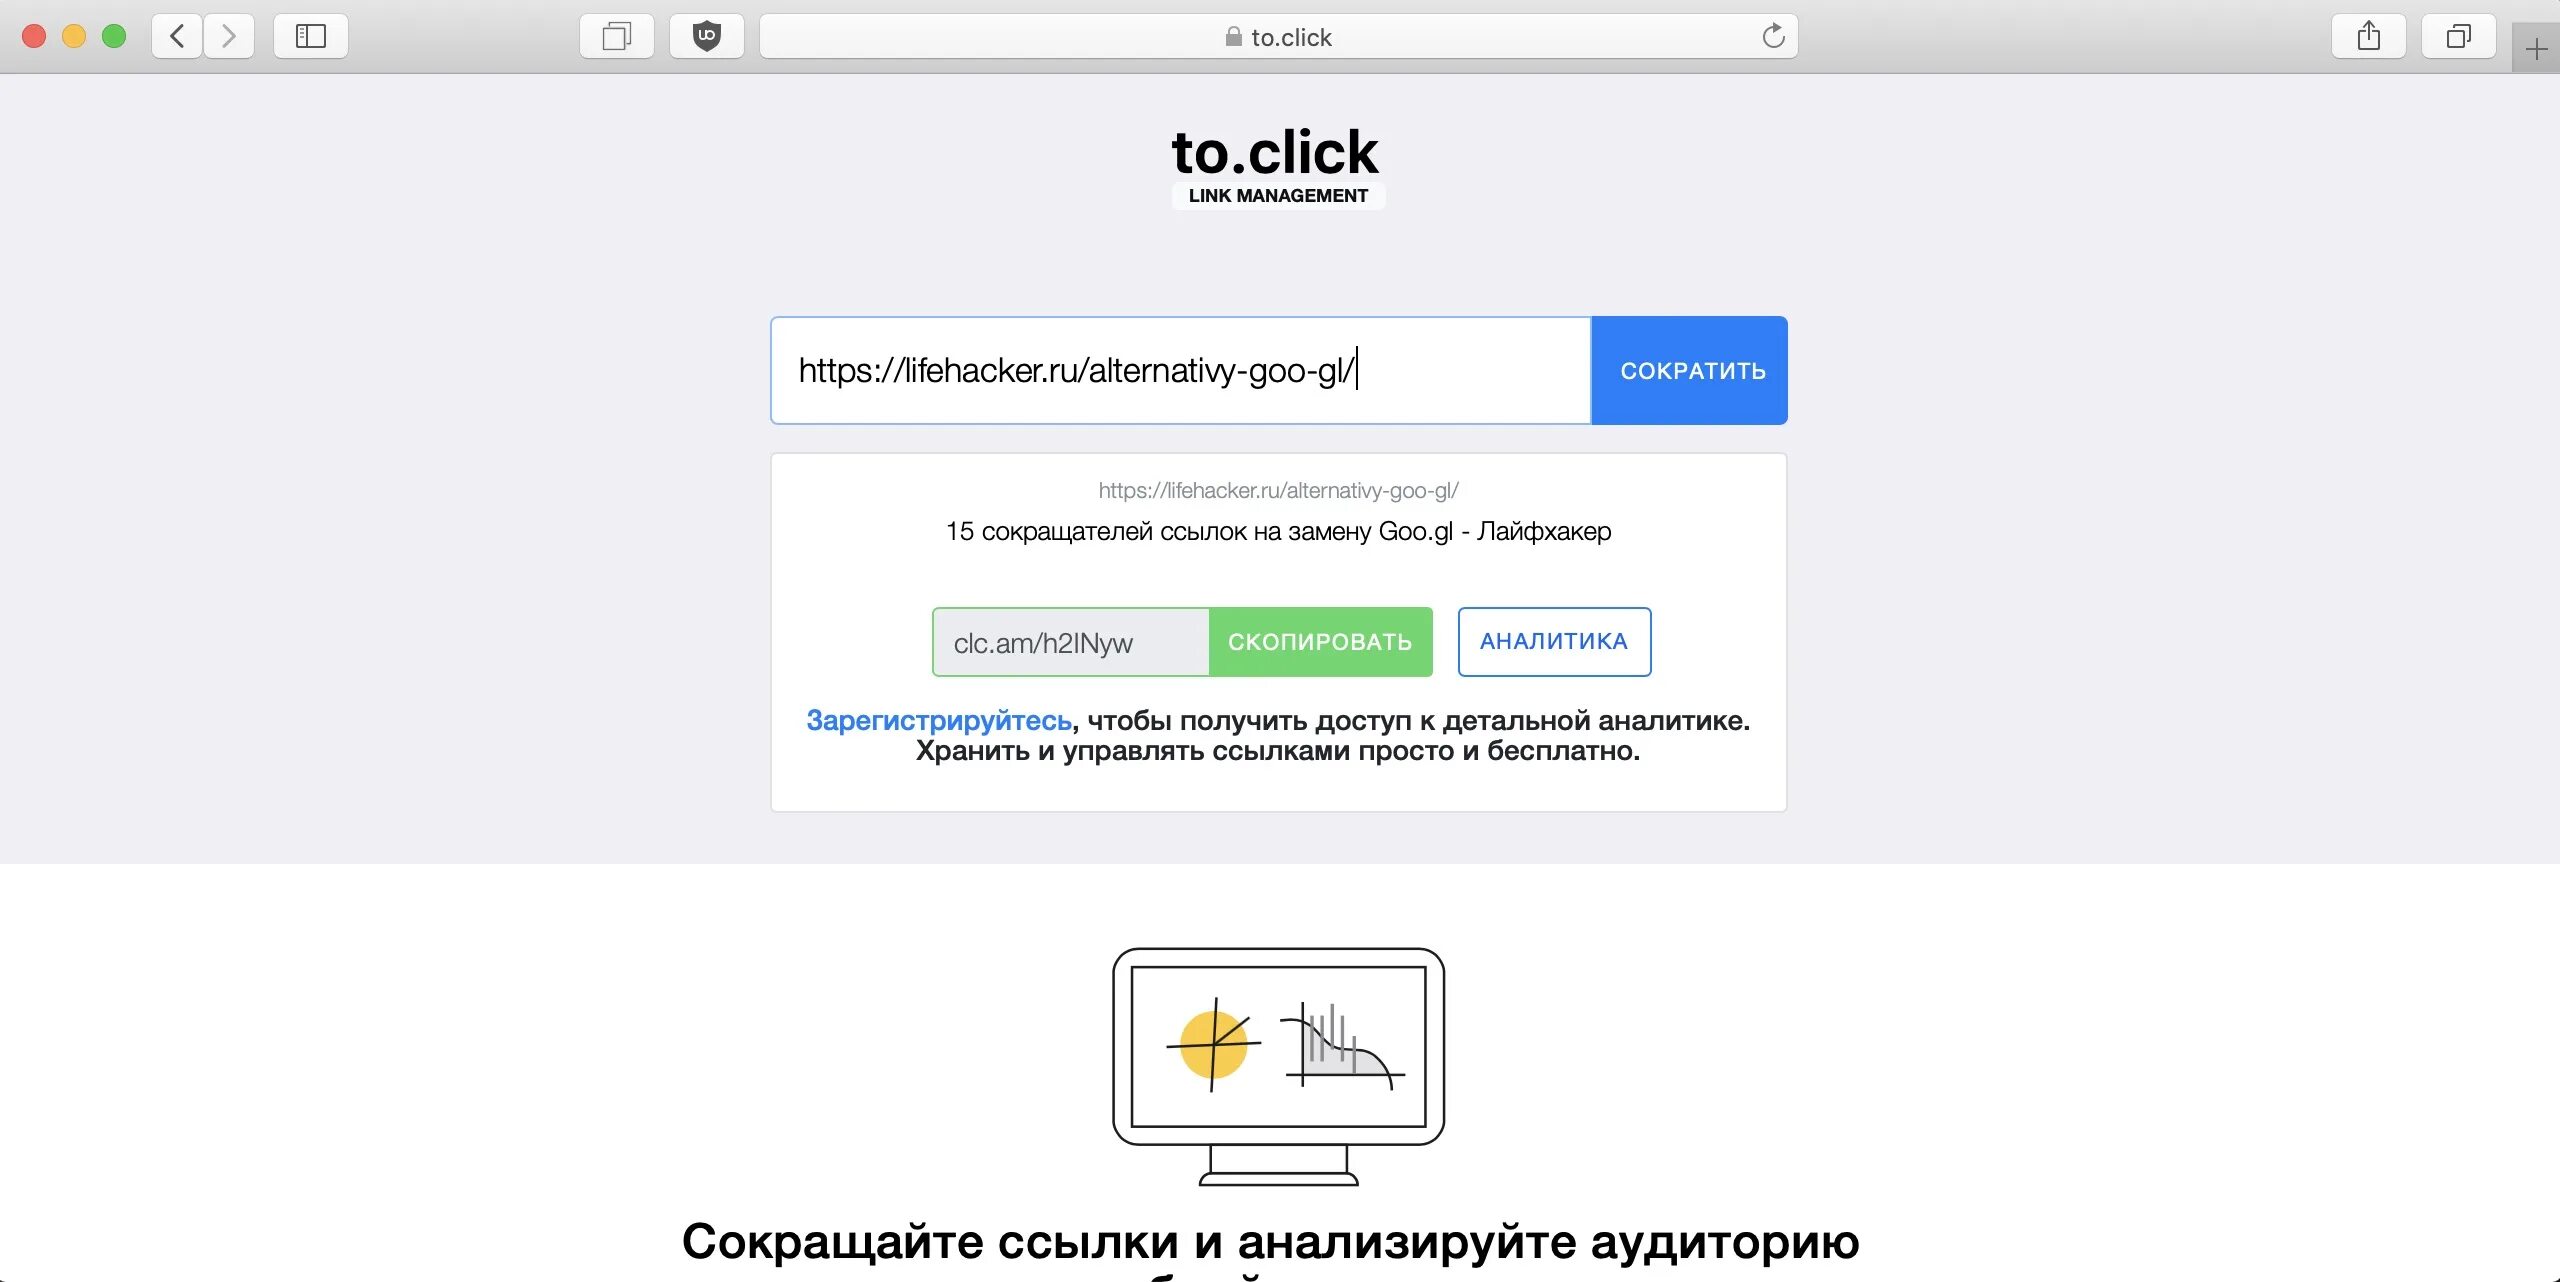The height and width of the screenshot is (1282, 2560).
Task: Copy the short link with СКОПИРОВАТЬ
Action: 1320,642
